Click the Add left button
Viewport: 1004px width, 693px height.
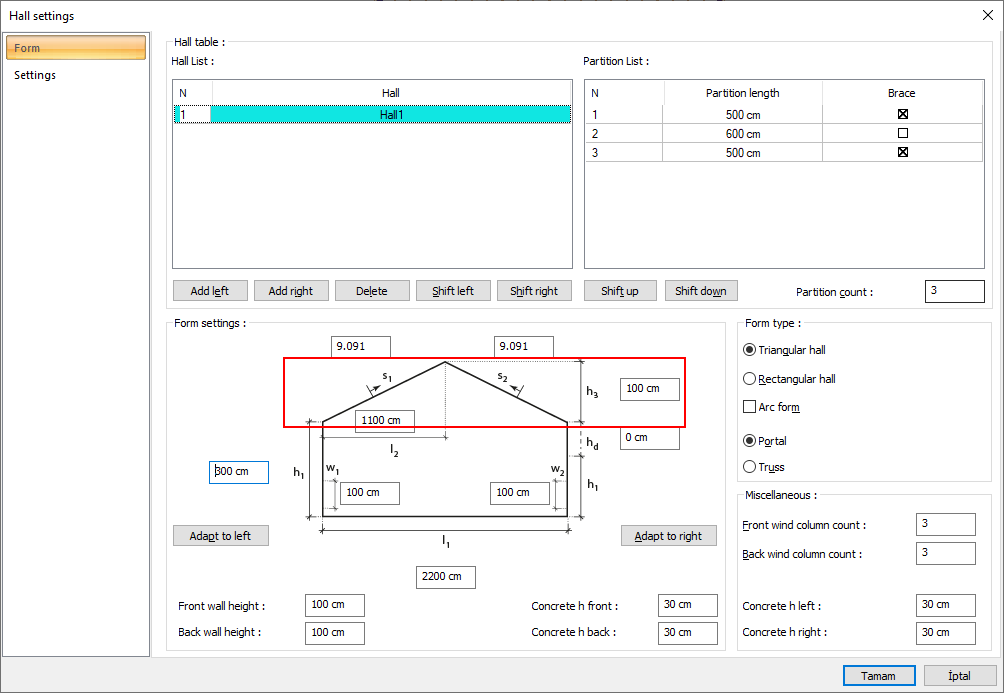tap(209, 291)
